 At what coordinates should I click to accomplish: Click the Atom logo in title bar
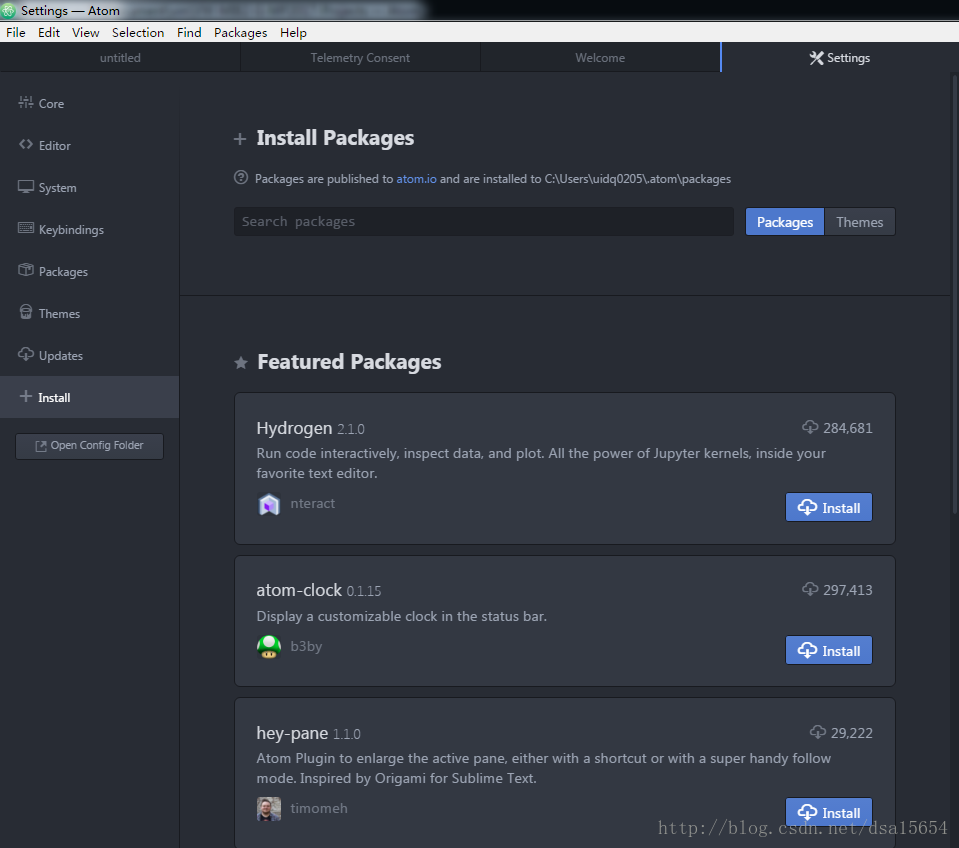(x=8, y=10)
